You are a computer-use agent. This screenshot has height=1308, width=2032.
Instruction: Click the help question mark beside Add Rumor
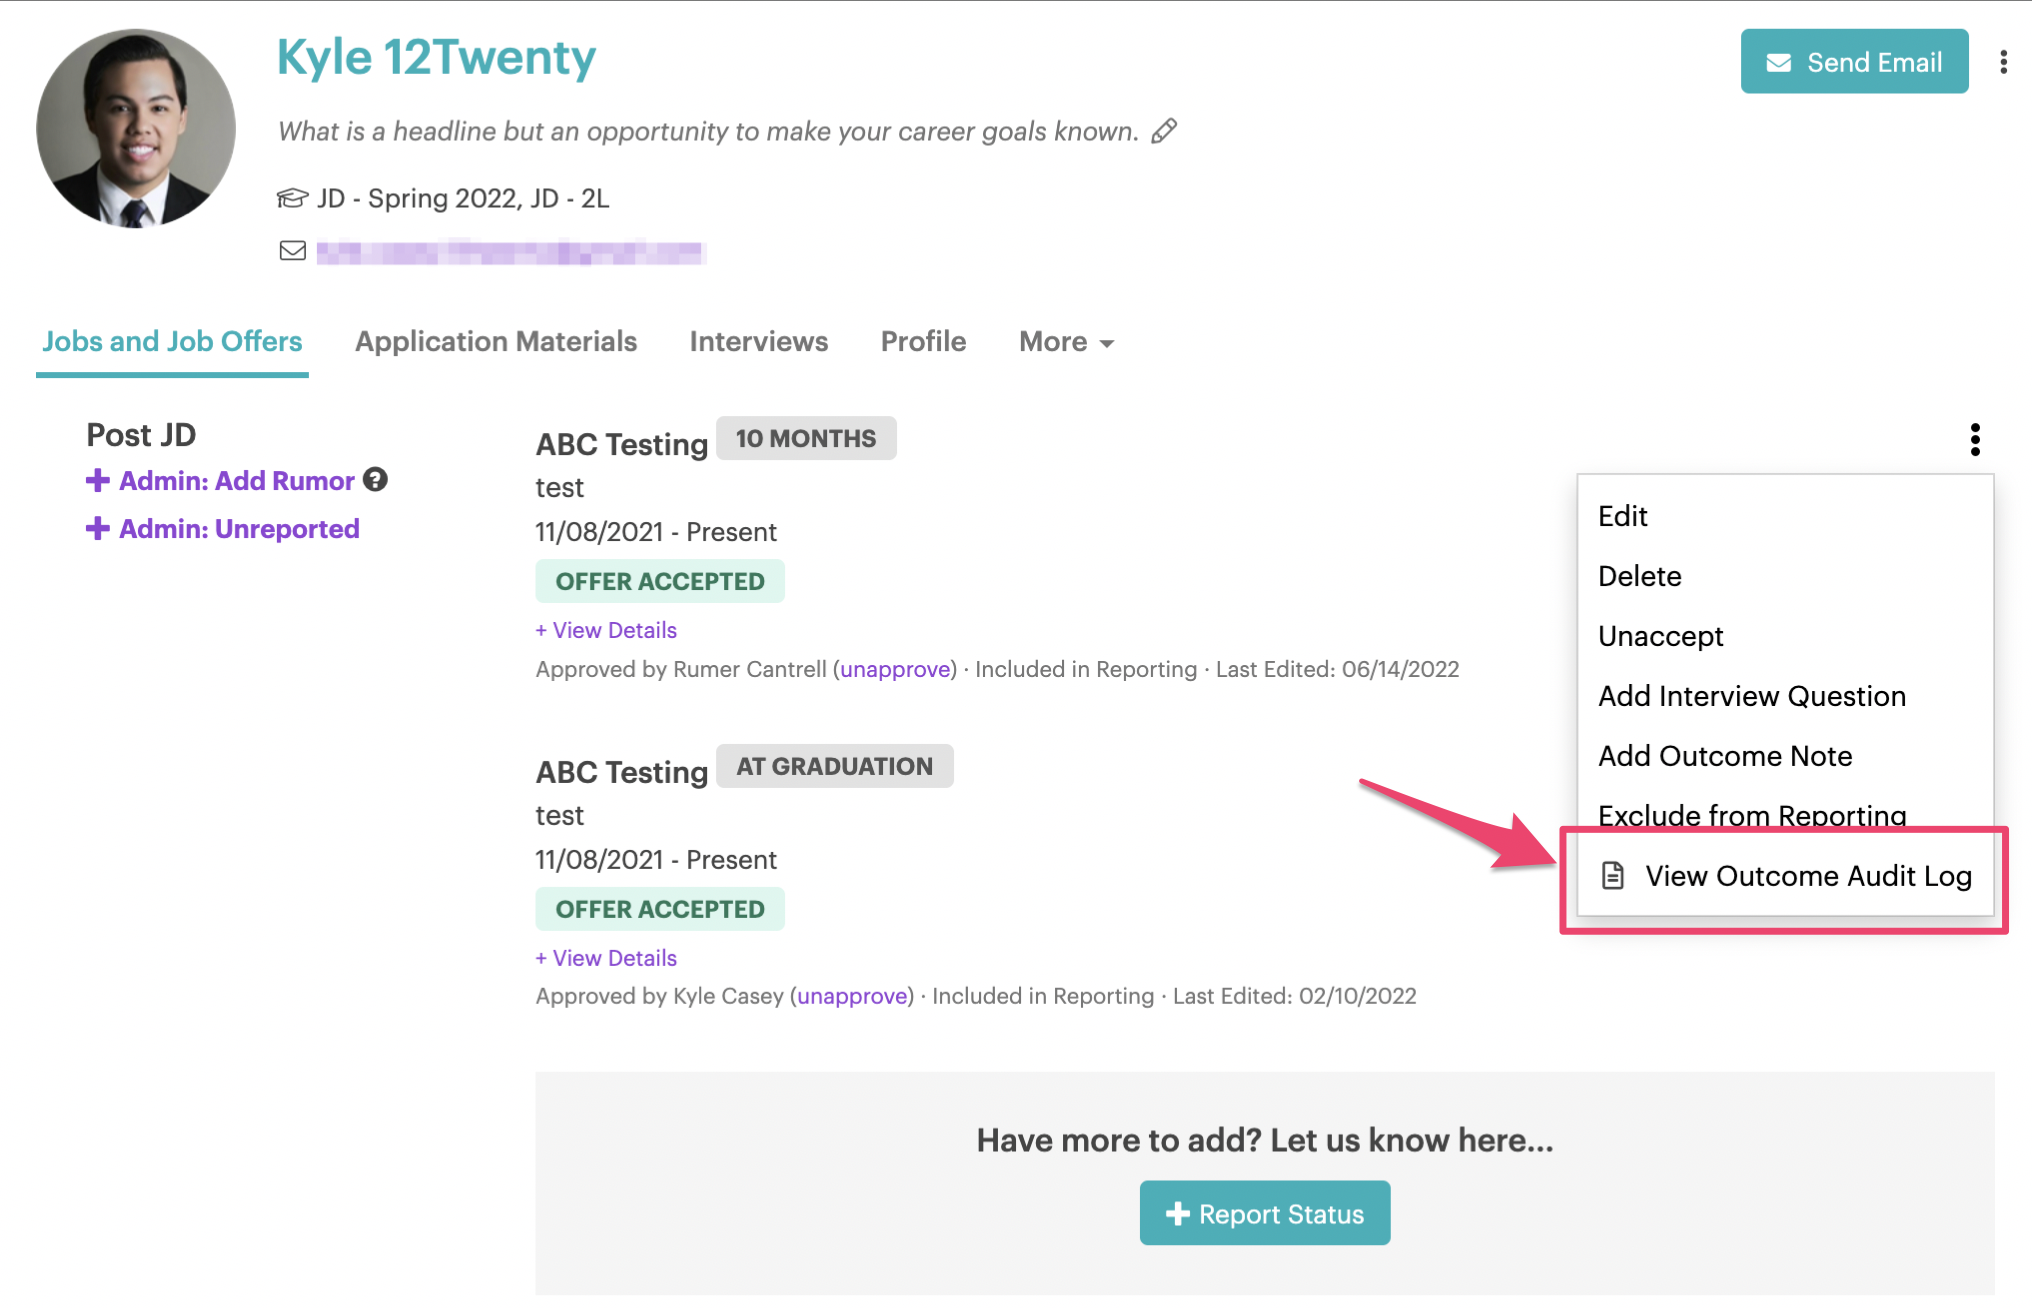click(x=375, y=480)
